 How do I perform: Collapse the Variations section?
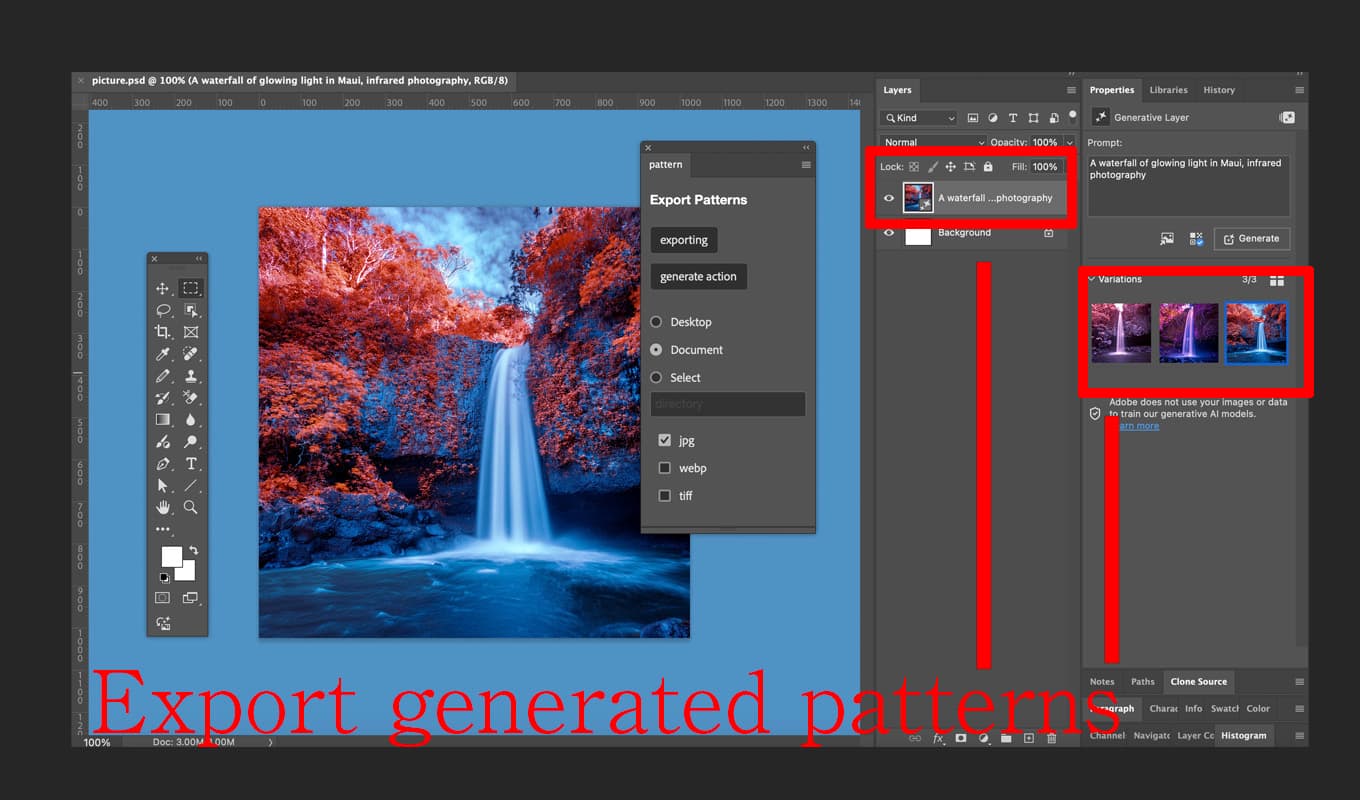1092,279
